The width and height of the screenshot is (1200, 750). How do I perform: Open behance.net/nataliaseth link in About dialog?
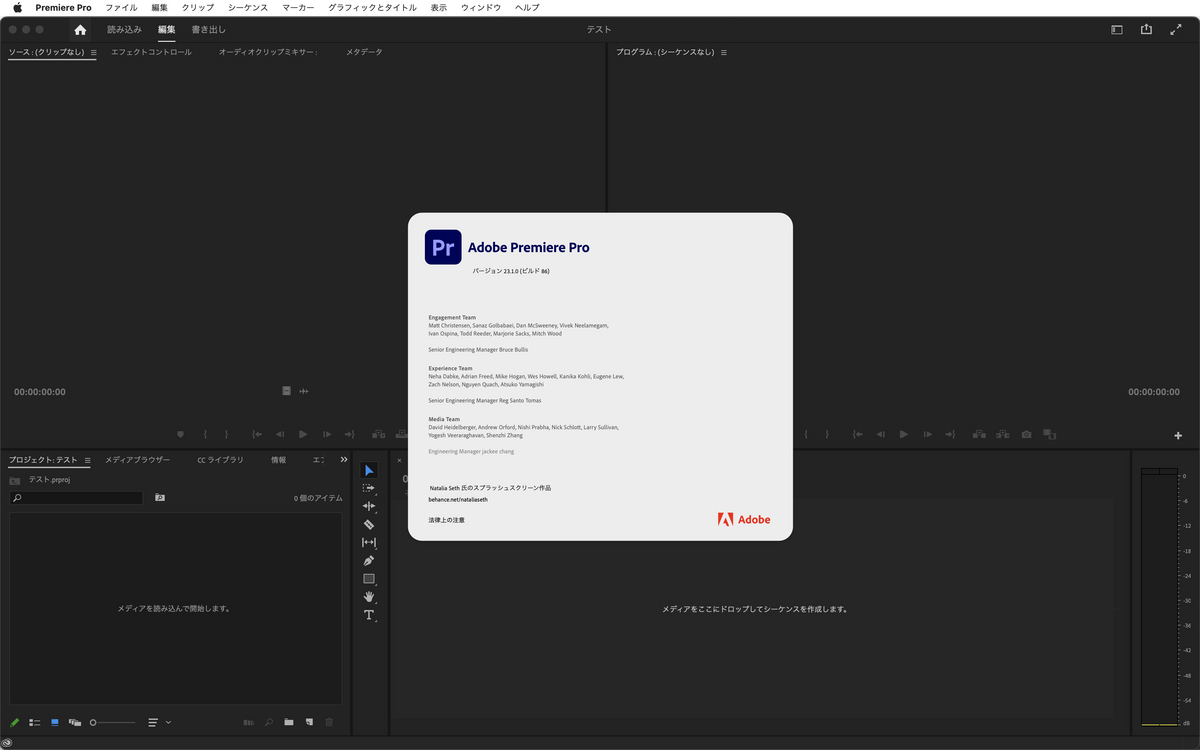click(456, 498)
